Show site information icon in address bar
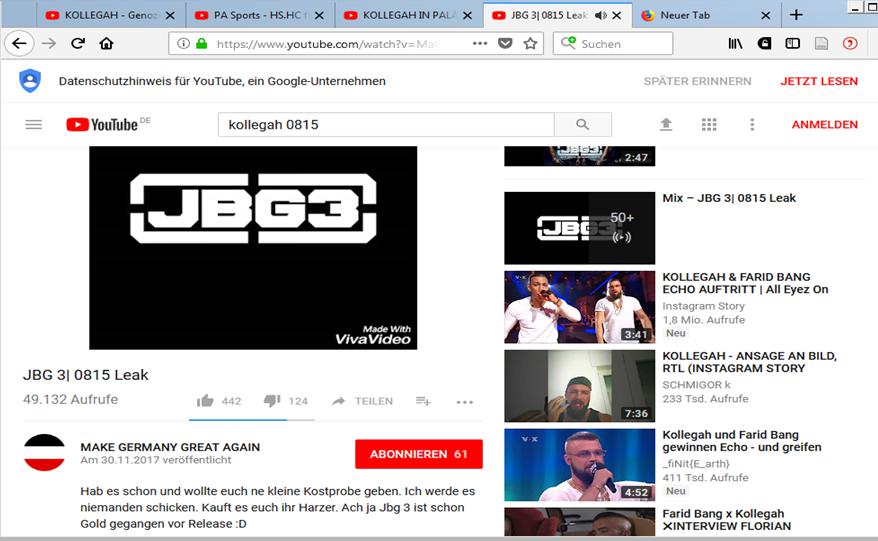878x541 pixels. click(x=183, y=43)
